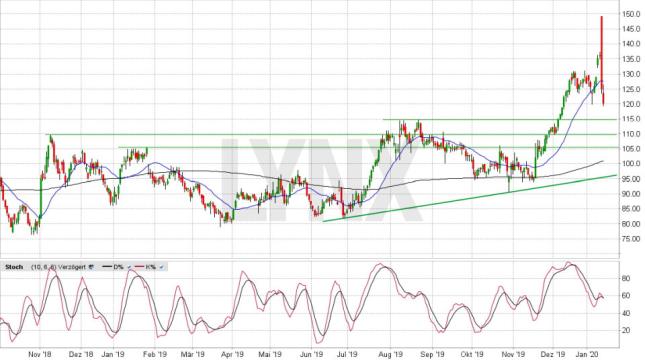This screenshot has height=363, width=645.
Task: Click the Feb '19 date label
Action: (x=155, y=354)
